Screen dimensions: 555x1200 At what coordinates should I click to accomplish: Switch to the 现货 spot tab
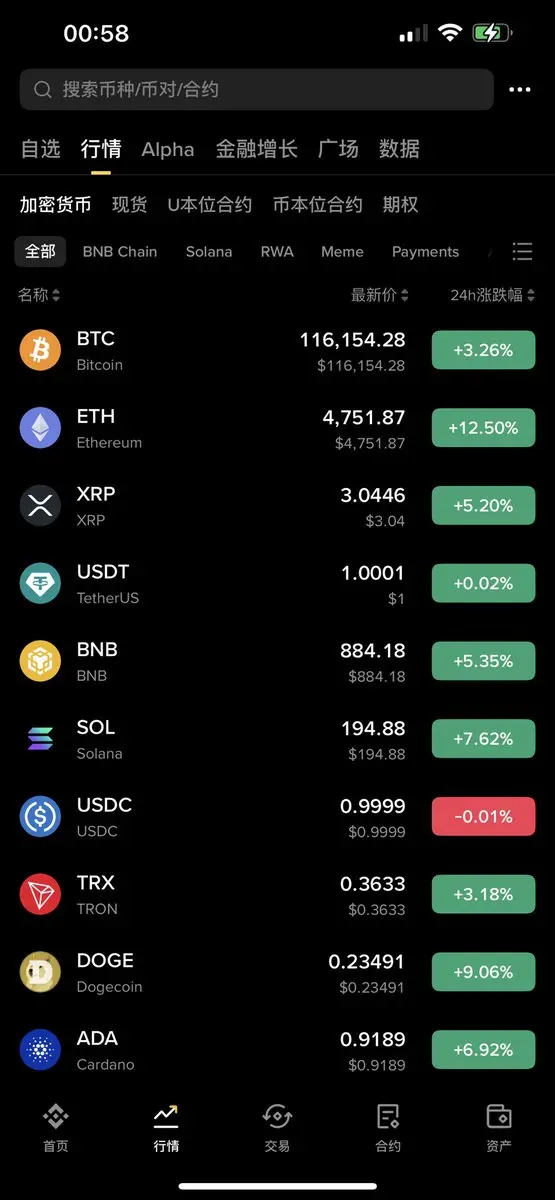pyautogui.click(x=129, y=205)
